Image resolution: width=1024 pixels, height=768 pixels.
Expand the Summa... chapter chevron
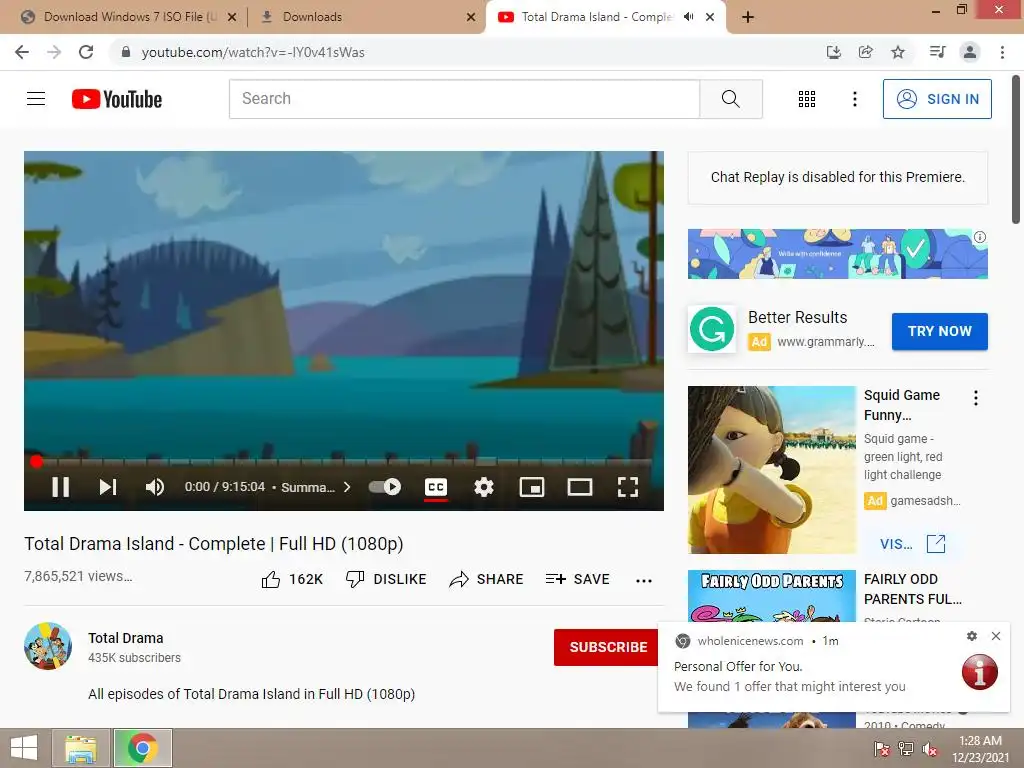point(347,487)
